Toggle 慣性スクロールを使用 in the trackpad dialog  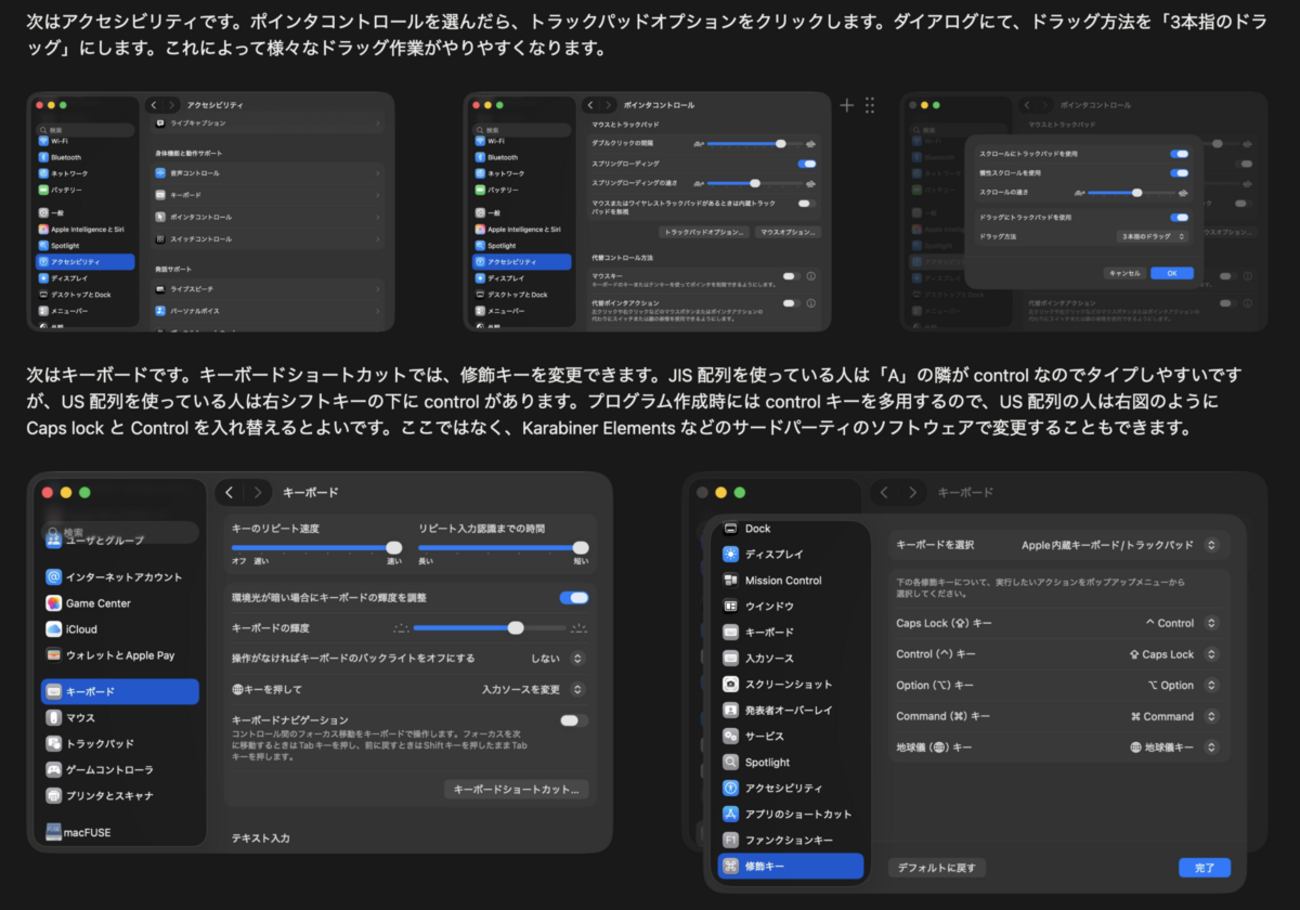click(x=1180, y=172)
